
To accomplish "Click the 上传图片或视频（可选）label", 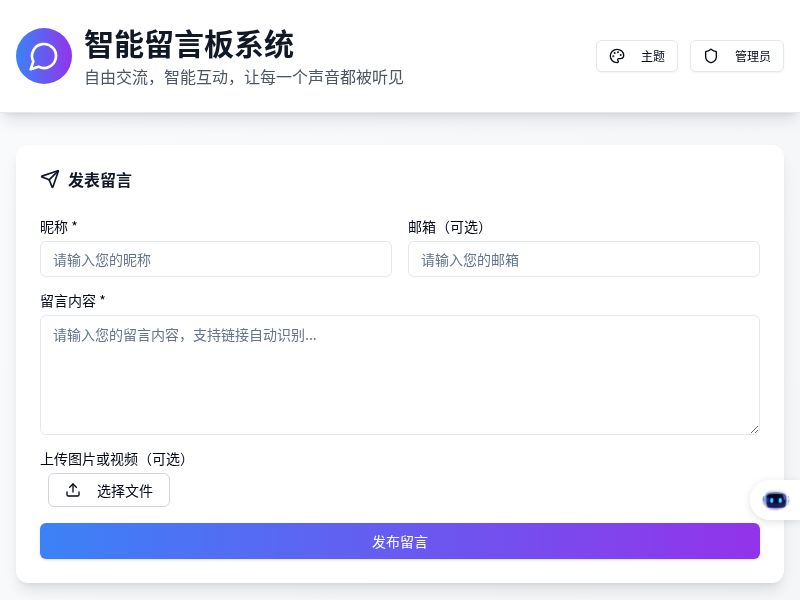I will coord(114,459).
